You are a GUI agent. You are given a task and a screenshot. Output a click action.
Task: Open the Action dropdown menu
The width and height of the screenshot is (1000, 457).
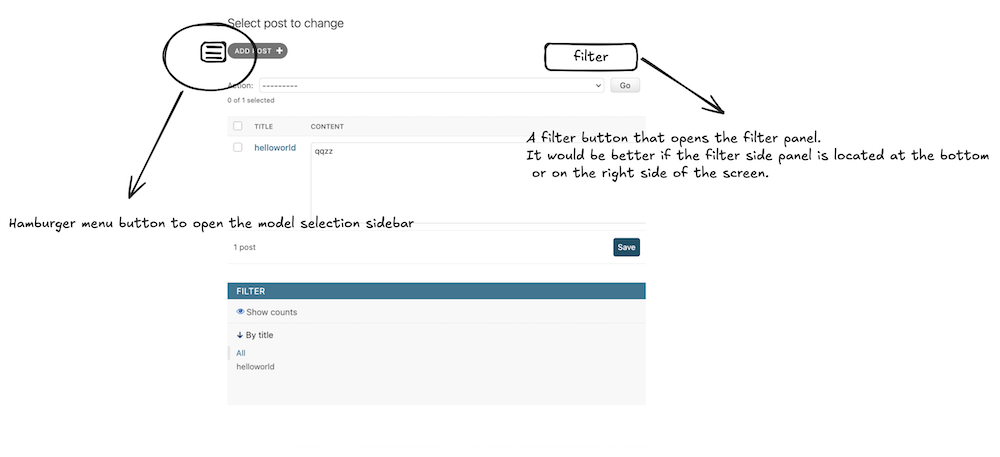coord(431,85)
